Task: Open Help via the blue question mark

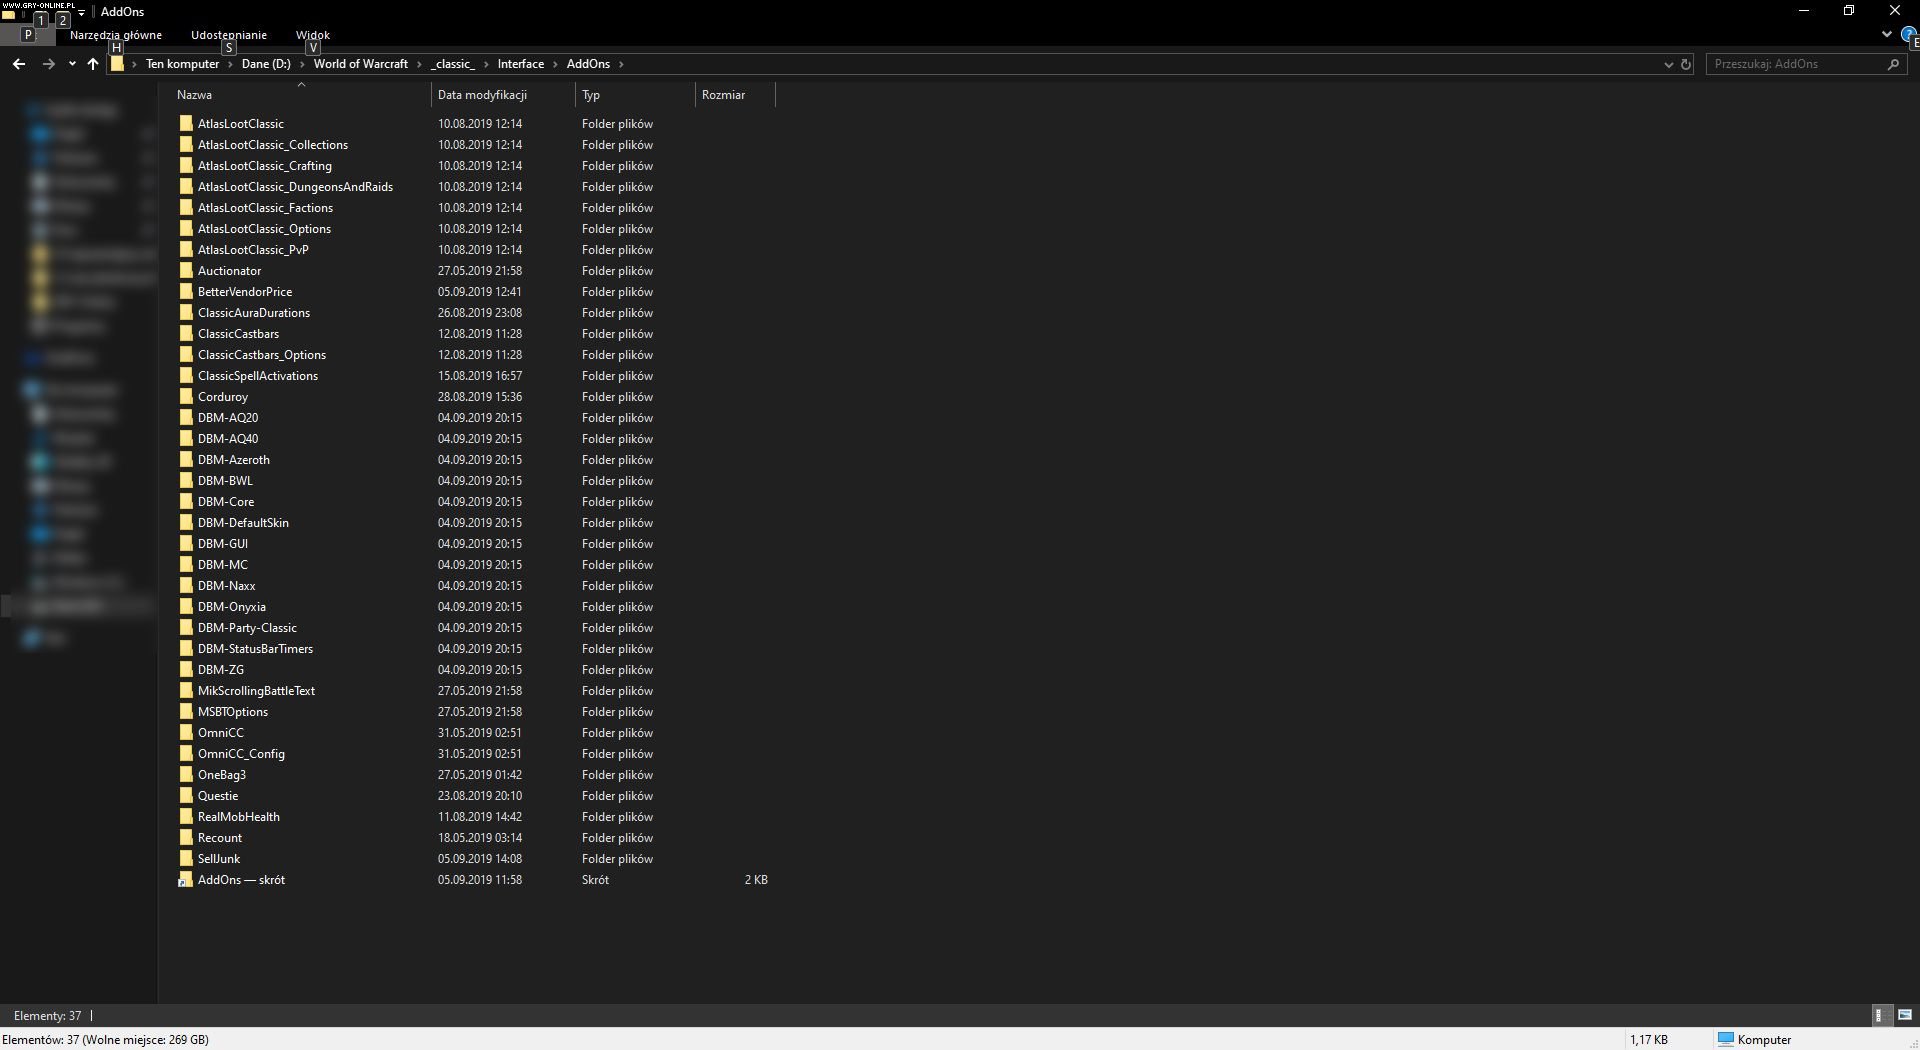Action: pyautogui.click(x=1908, y=34)
